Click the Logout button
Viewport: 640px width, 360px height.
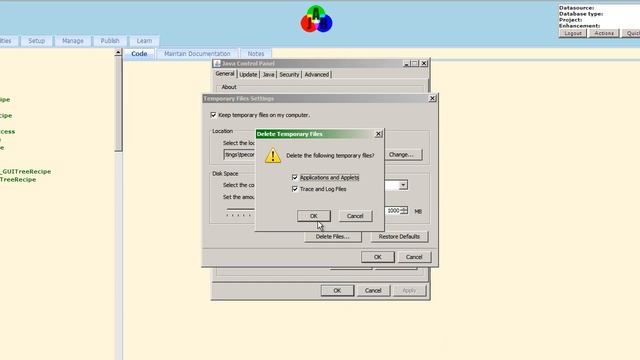[x=573, y=33]
